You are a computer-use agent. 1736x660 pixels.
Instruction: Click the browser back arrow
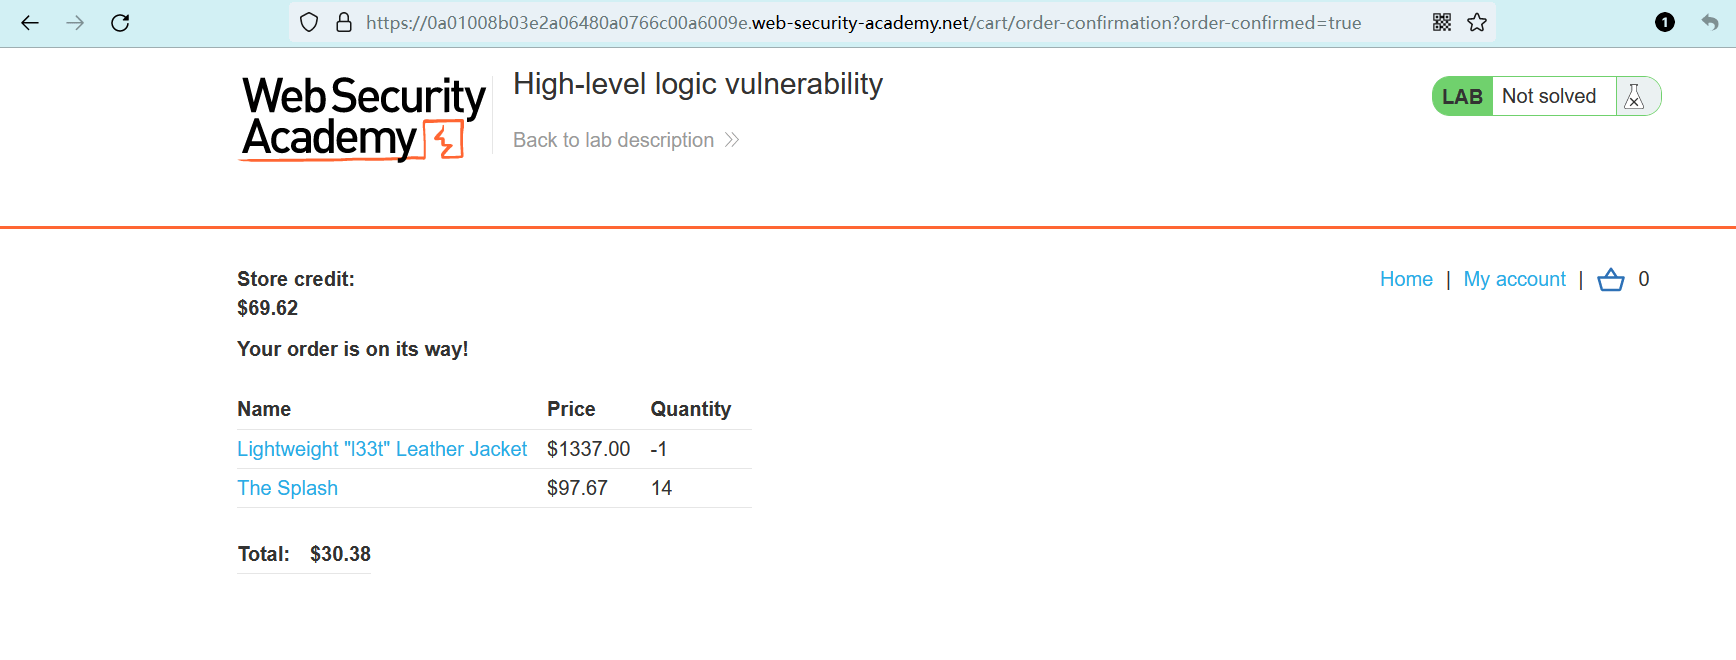click(30, 23)
